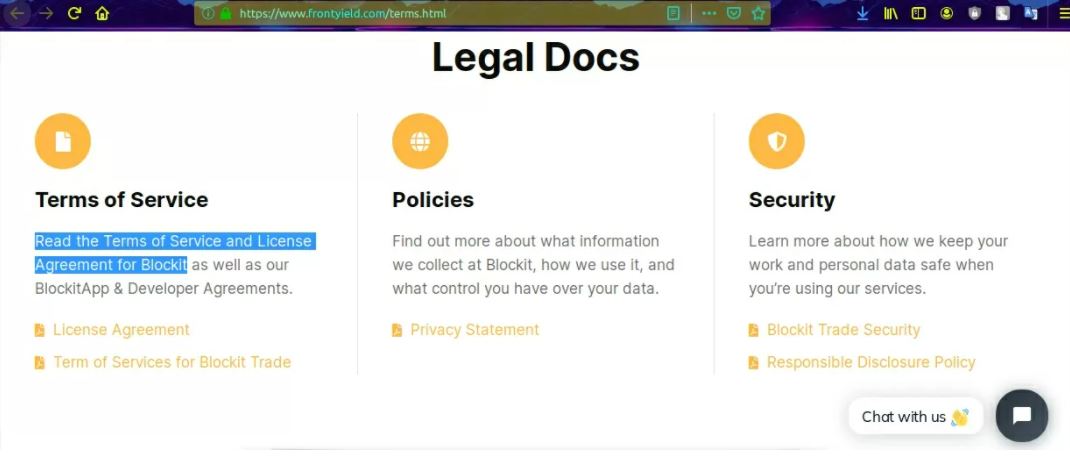Viewport: 1070px width, 475px height.
Task: Toggle reader view for this page
Action: pyautogui.click(x=674, y=14)
